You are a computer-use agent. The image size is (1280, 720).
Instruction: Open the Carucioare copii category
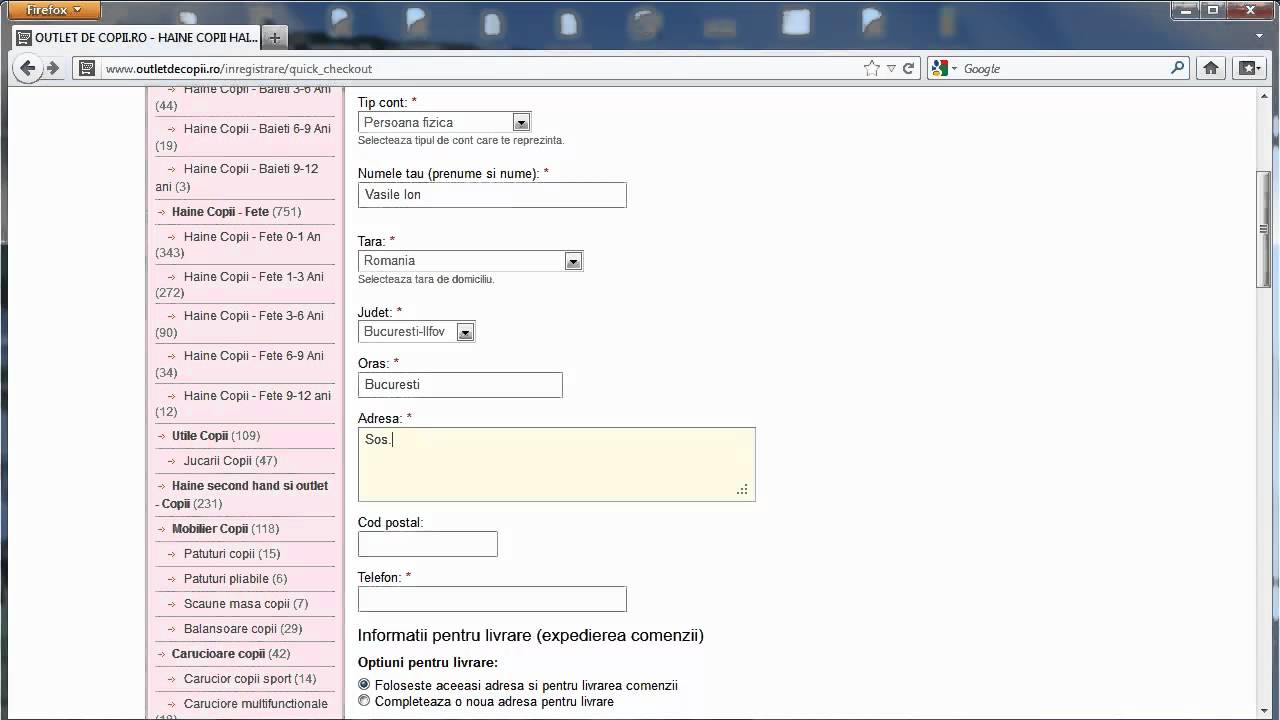[218, 654]
